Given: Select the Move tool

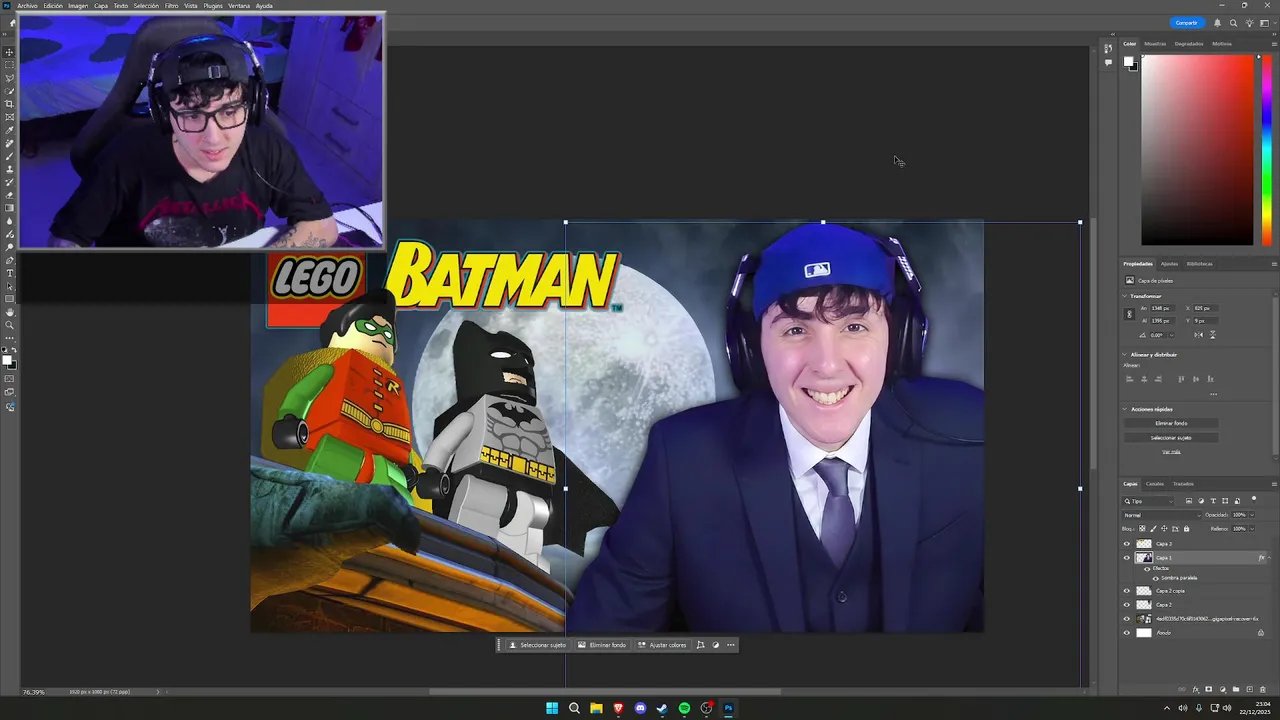Looking at the screenshot, I should (x=10, y=52).
